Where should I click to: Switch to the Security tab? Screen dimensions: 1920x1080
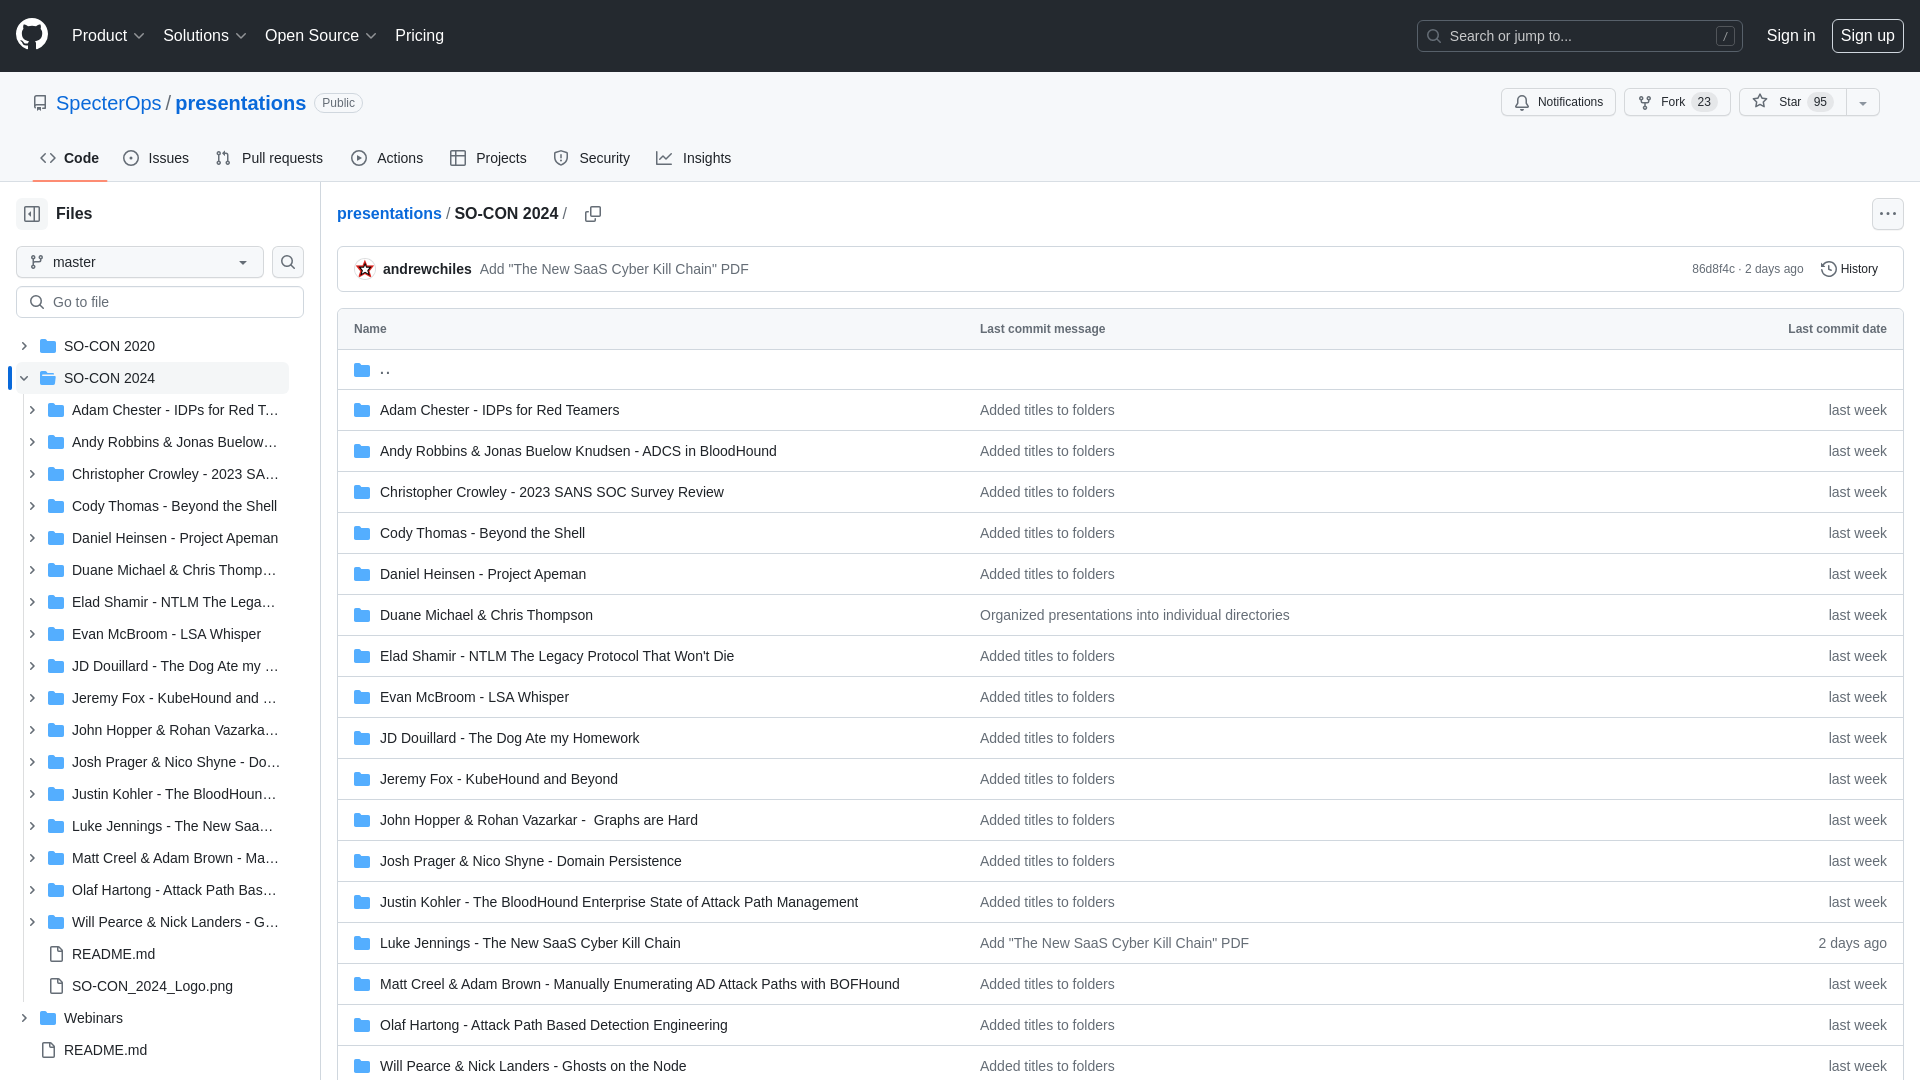coord(592,158)
